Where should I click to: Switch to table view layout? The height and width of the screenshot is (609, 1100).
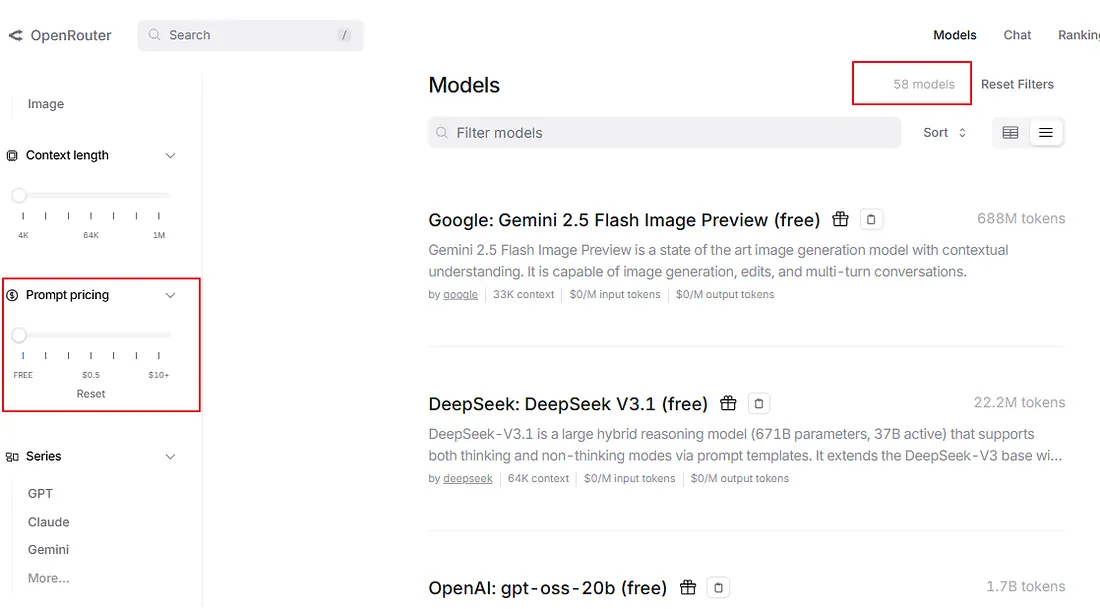click(x=1010, y=133)
